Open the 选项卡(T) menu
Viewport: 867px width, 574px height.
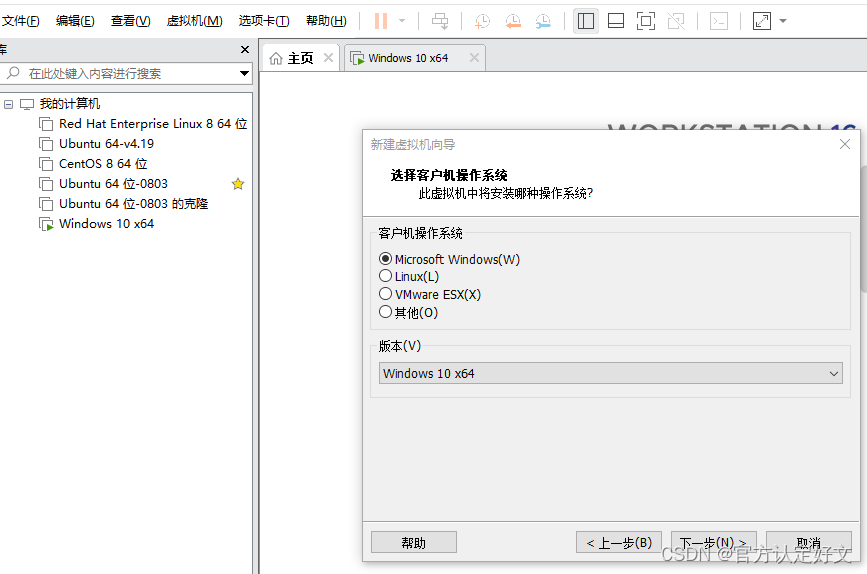pos(264,21)
